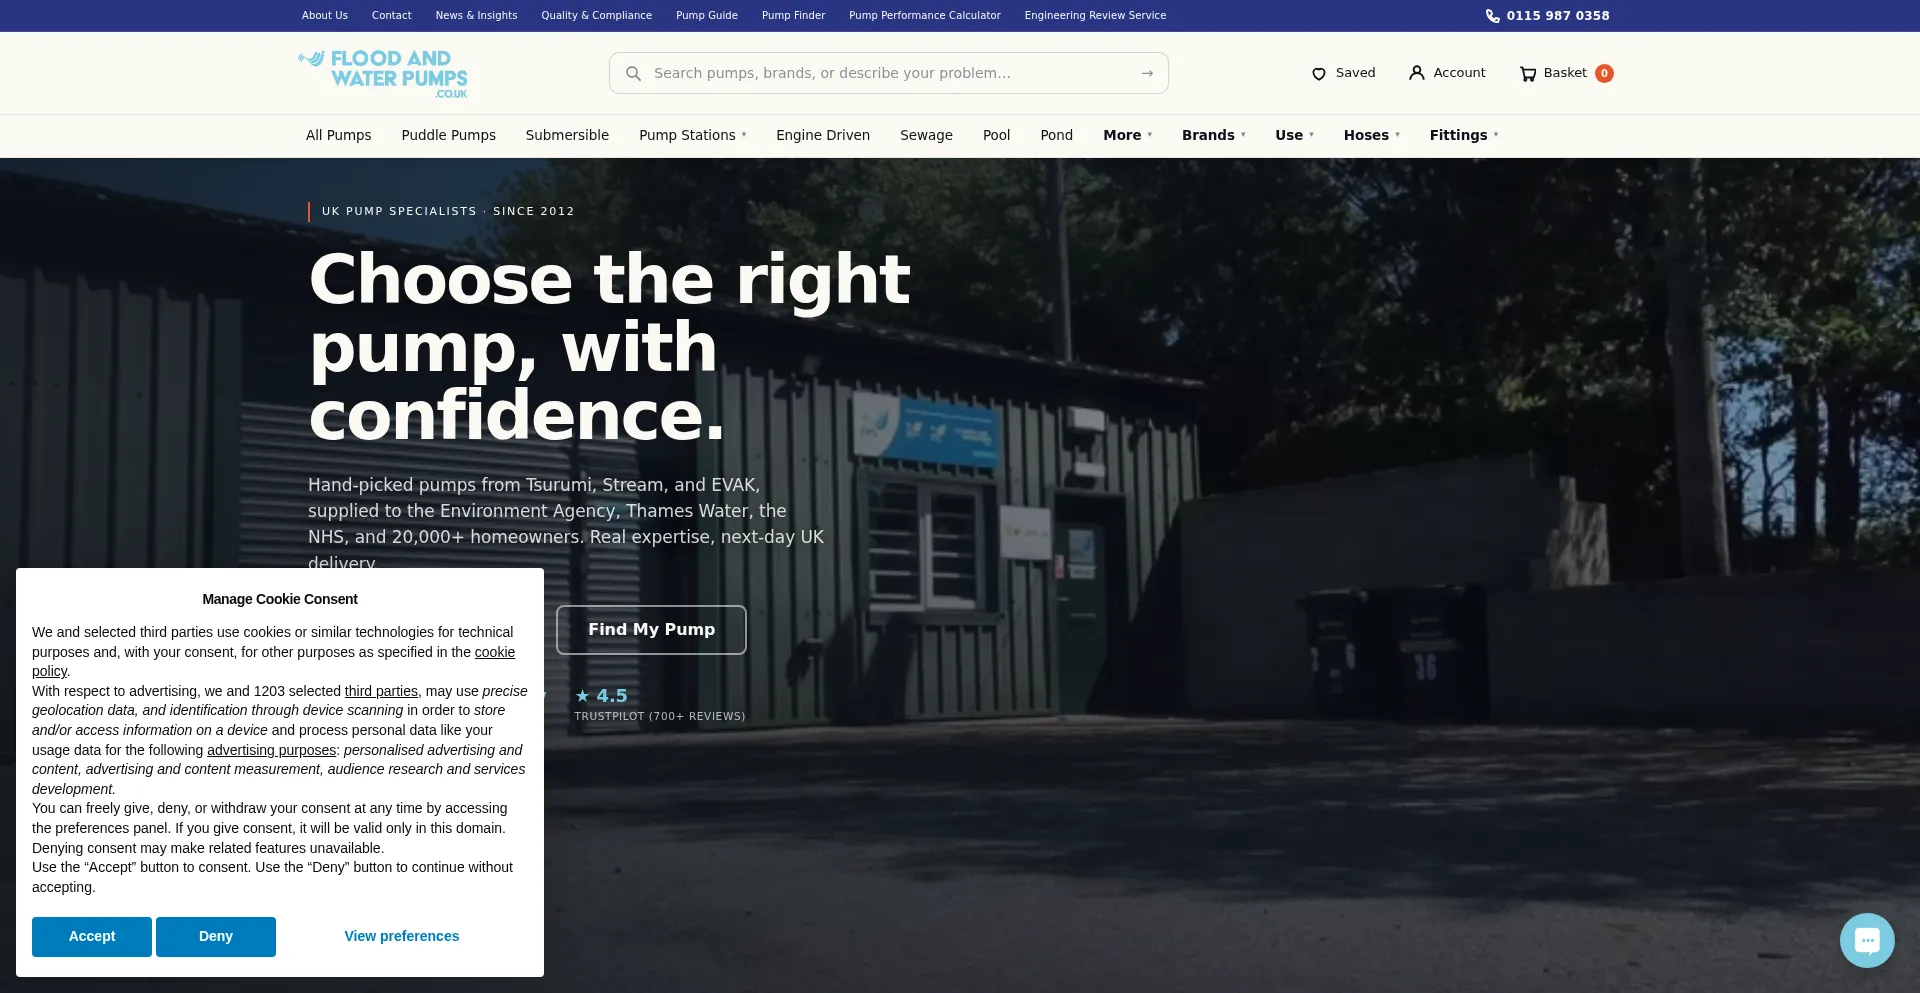Click the magnifier icon in search bar

(x=633, y=73)
